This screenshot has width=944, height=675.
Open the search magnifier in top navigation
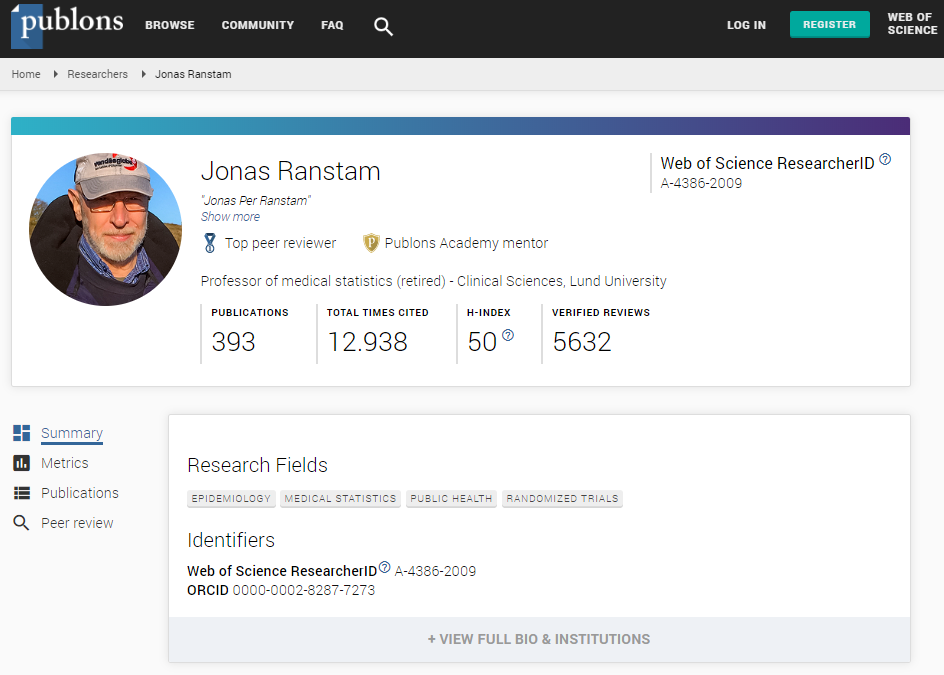[x=383, y=26]
